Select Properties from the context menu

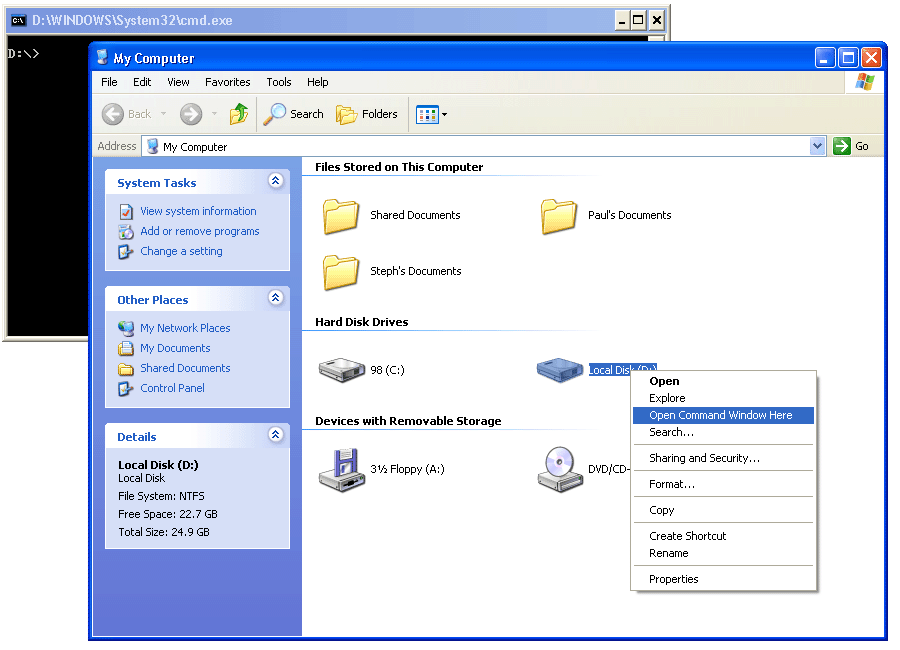(673, 579)
